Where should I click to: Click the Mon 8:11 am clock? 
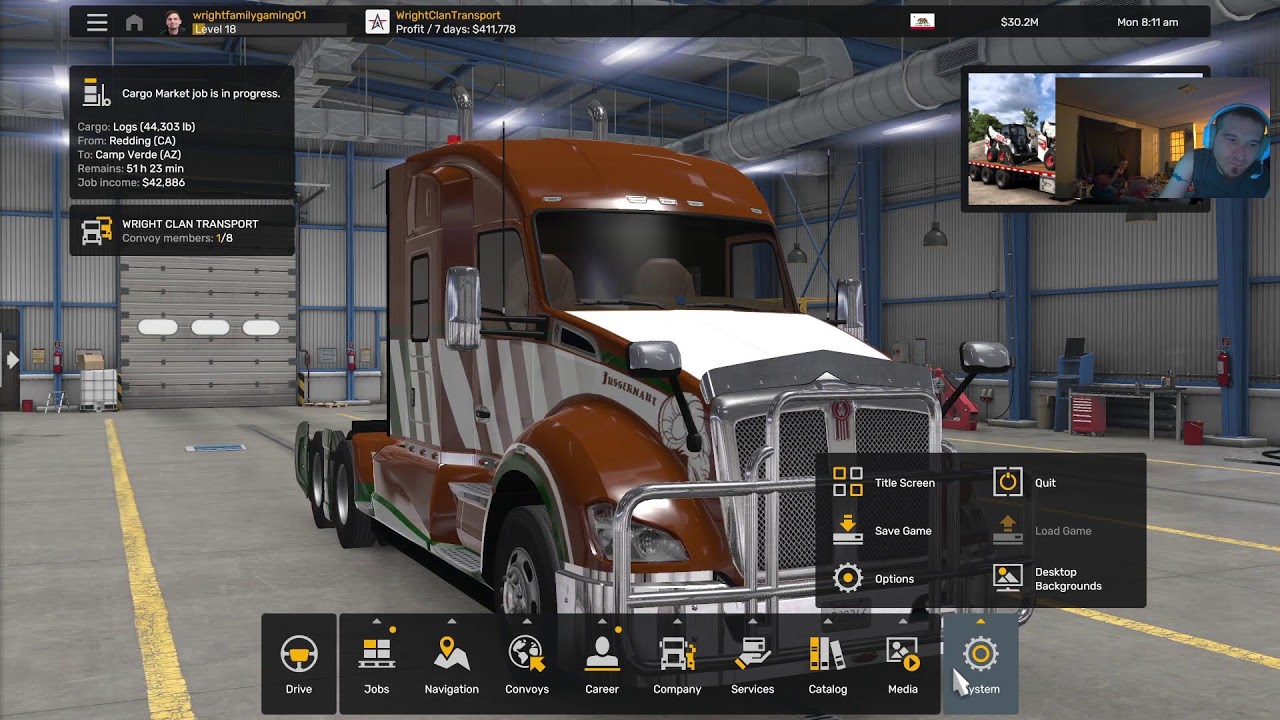click(1147, 22)
